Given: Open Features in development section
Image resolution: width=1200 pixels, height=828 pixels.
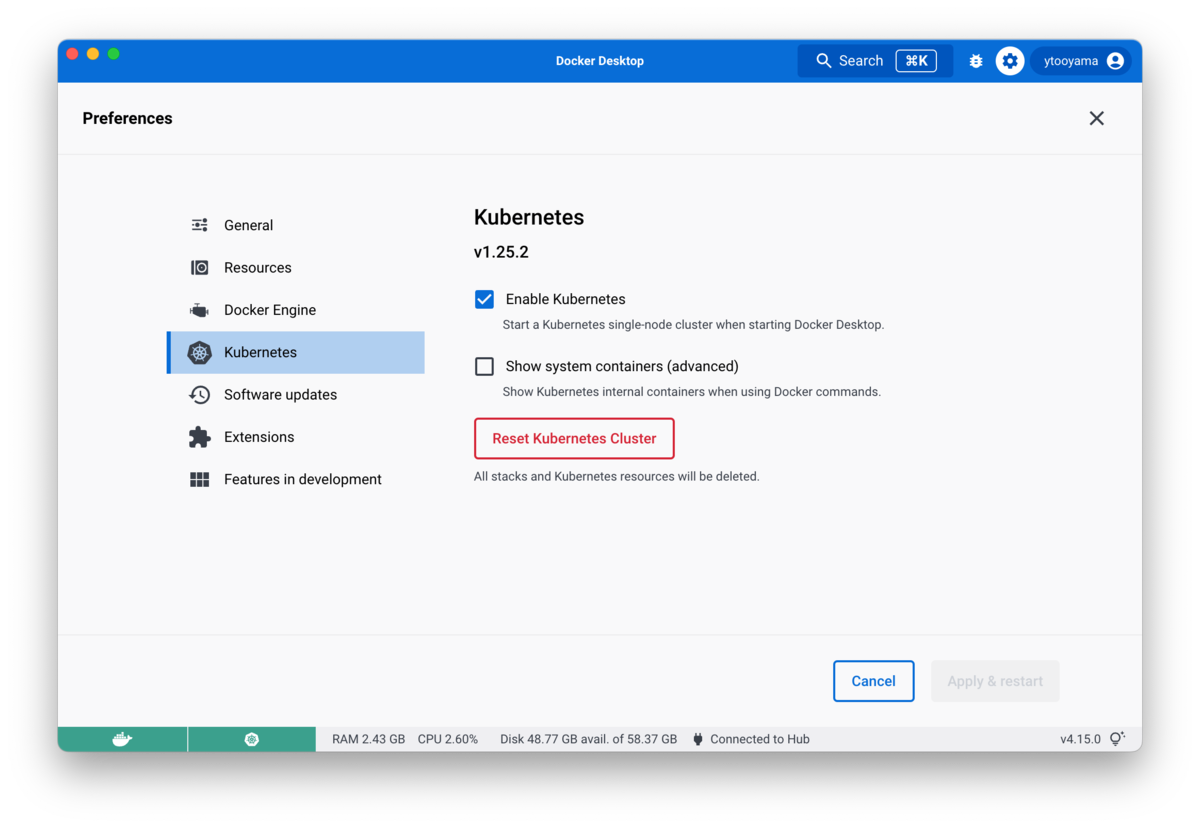Looking at the screenshot, I should coord(296,479).
